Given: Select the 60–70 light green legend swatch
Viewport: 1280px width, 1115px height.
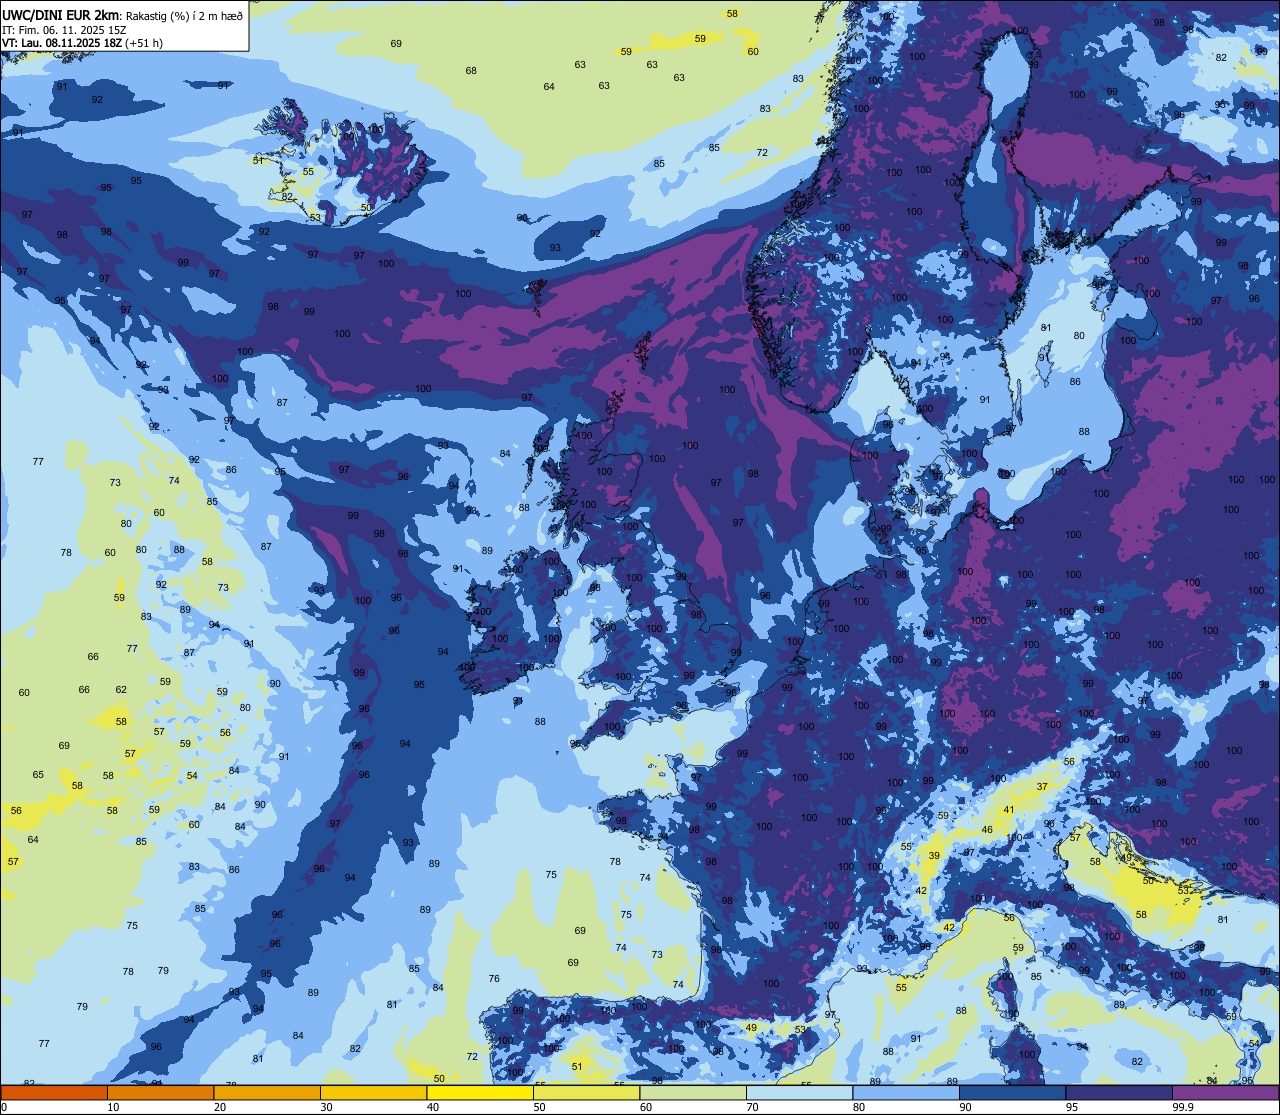Looking at the screenshot, I should point(693,1092).
